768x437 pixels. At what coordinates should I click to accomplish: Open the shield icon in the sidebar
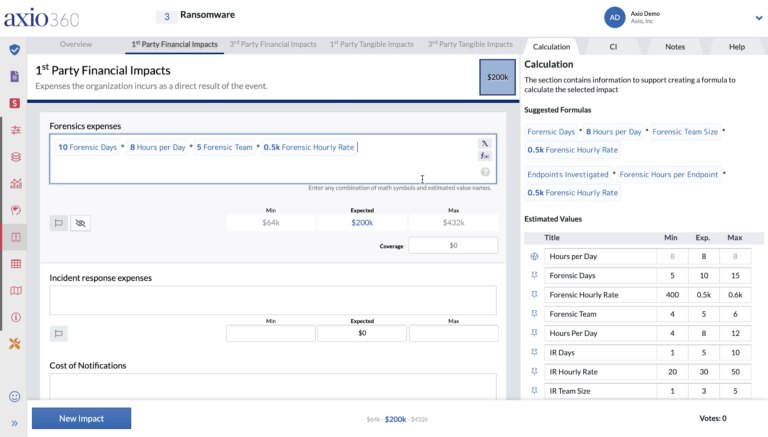coord(15,49)
